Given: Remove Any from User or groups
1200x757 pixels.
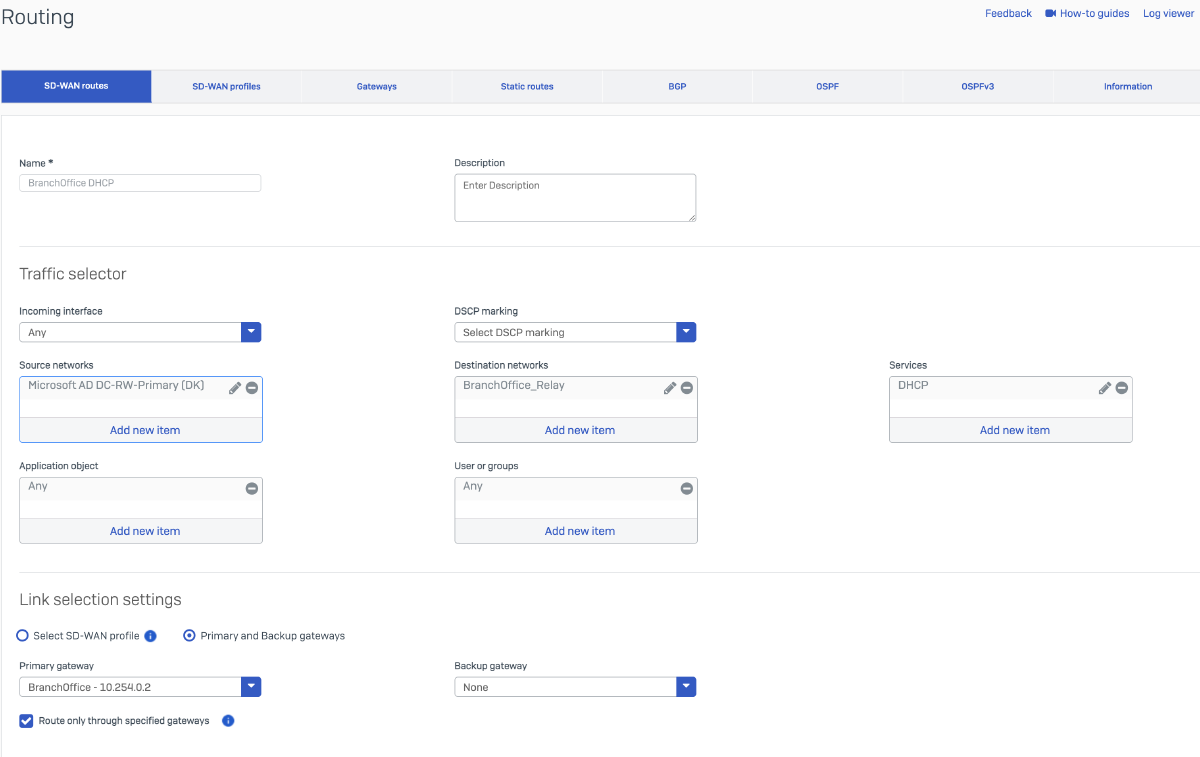Looking at the screenshot, I should click(x=686, y=488).
